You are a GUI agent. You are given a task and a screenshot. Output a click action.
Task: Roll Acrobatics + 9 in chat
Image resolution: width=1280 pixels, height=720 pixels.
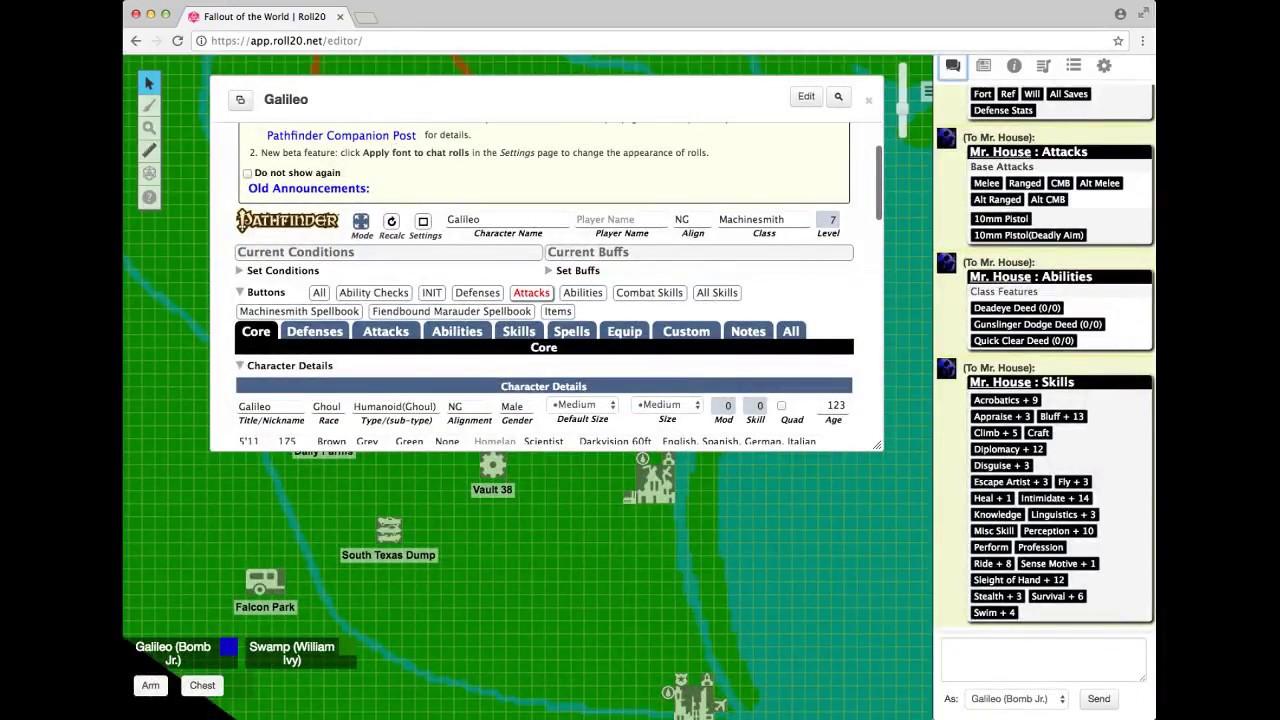coord(1006,400)
